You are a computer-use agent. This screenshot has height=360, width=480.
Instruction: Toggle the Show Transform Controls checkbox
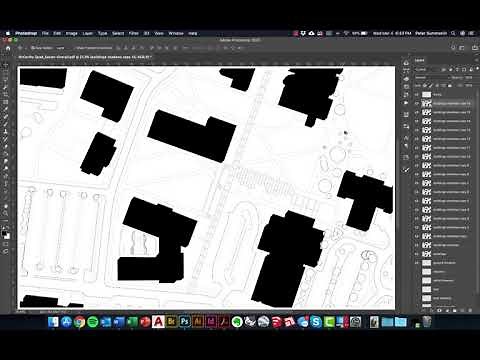click(x=76, y=48)
